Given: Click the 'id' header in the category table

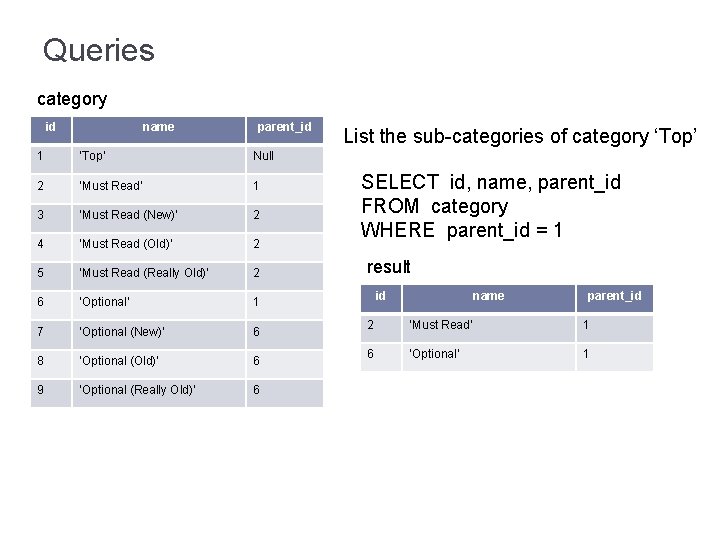Looking at the screenshot, I should pyautogui.click(x=50, y=127).
